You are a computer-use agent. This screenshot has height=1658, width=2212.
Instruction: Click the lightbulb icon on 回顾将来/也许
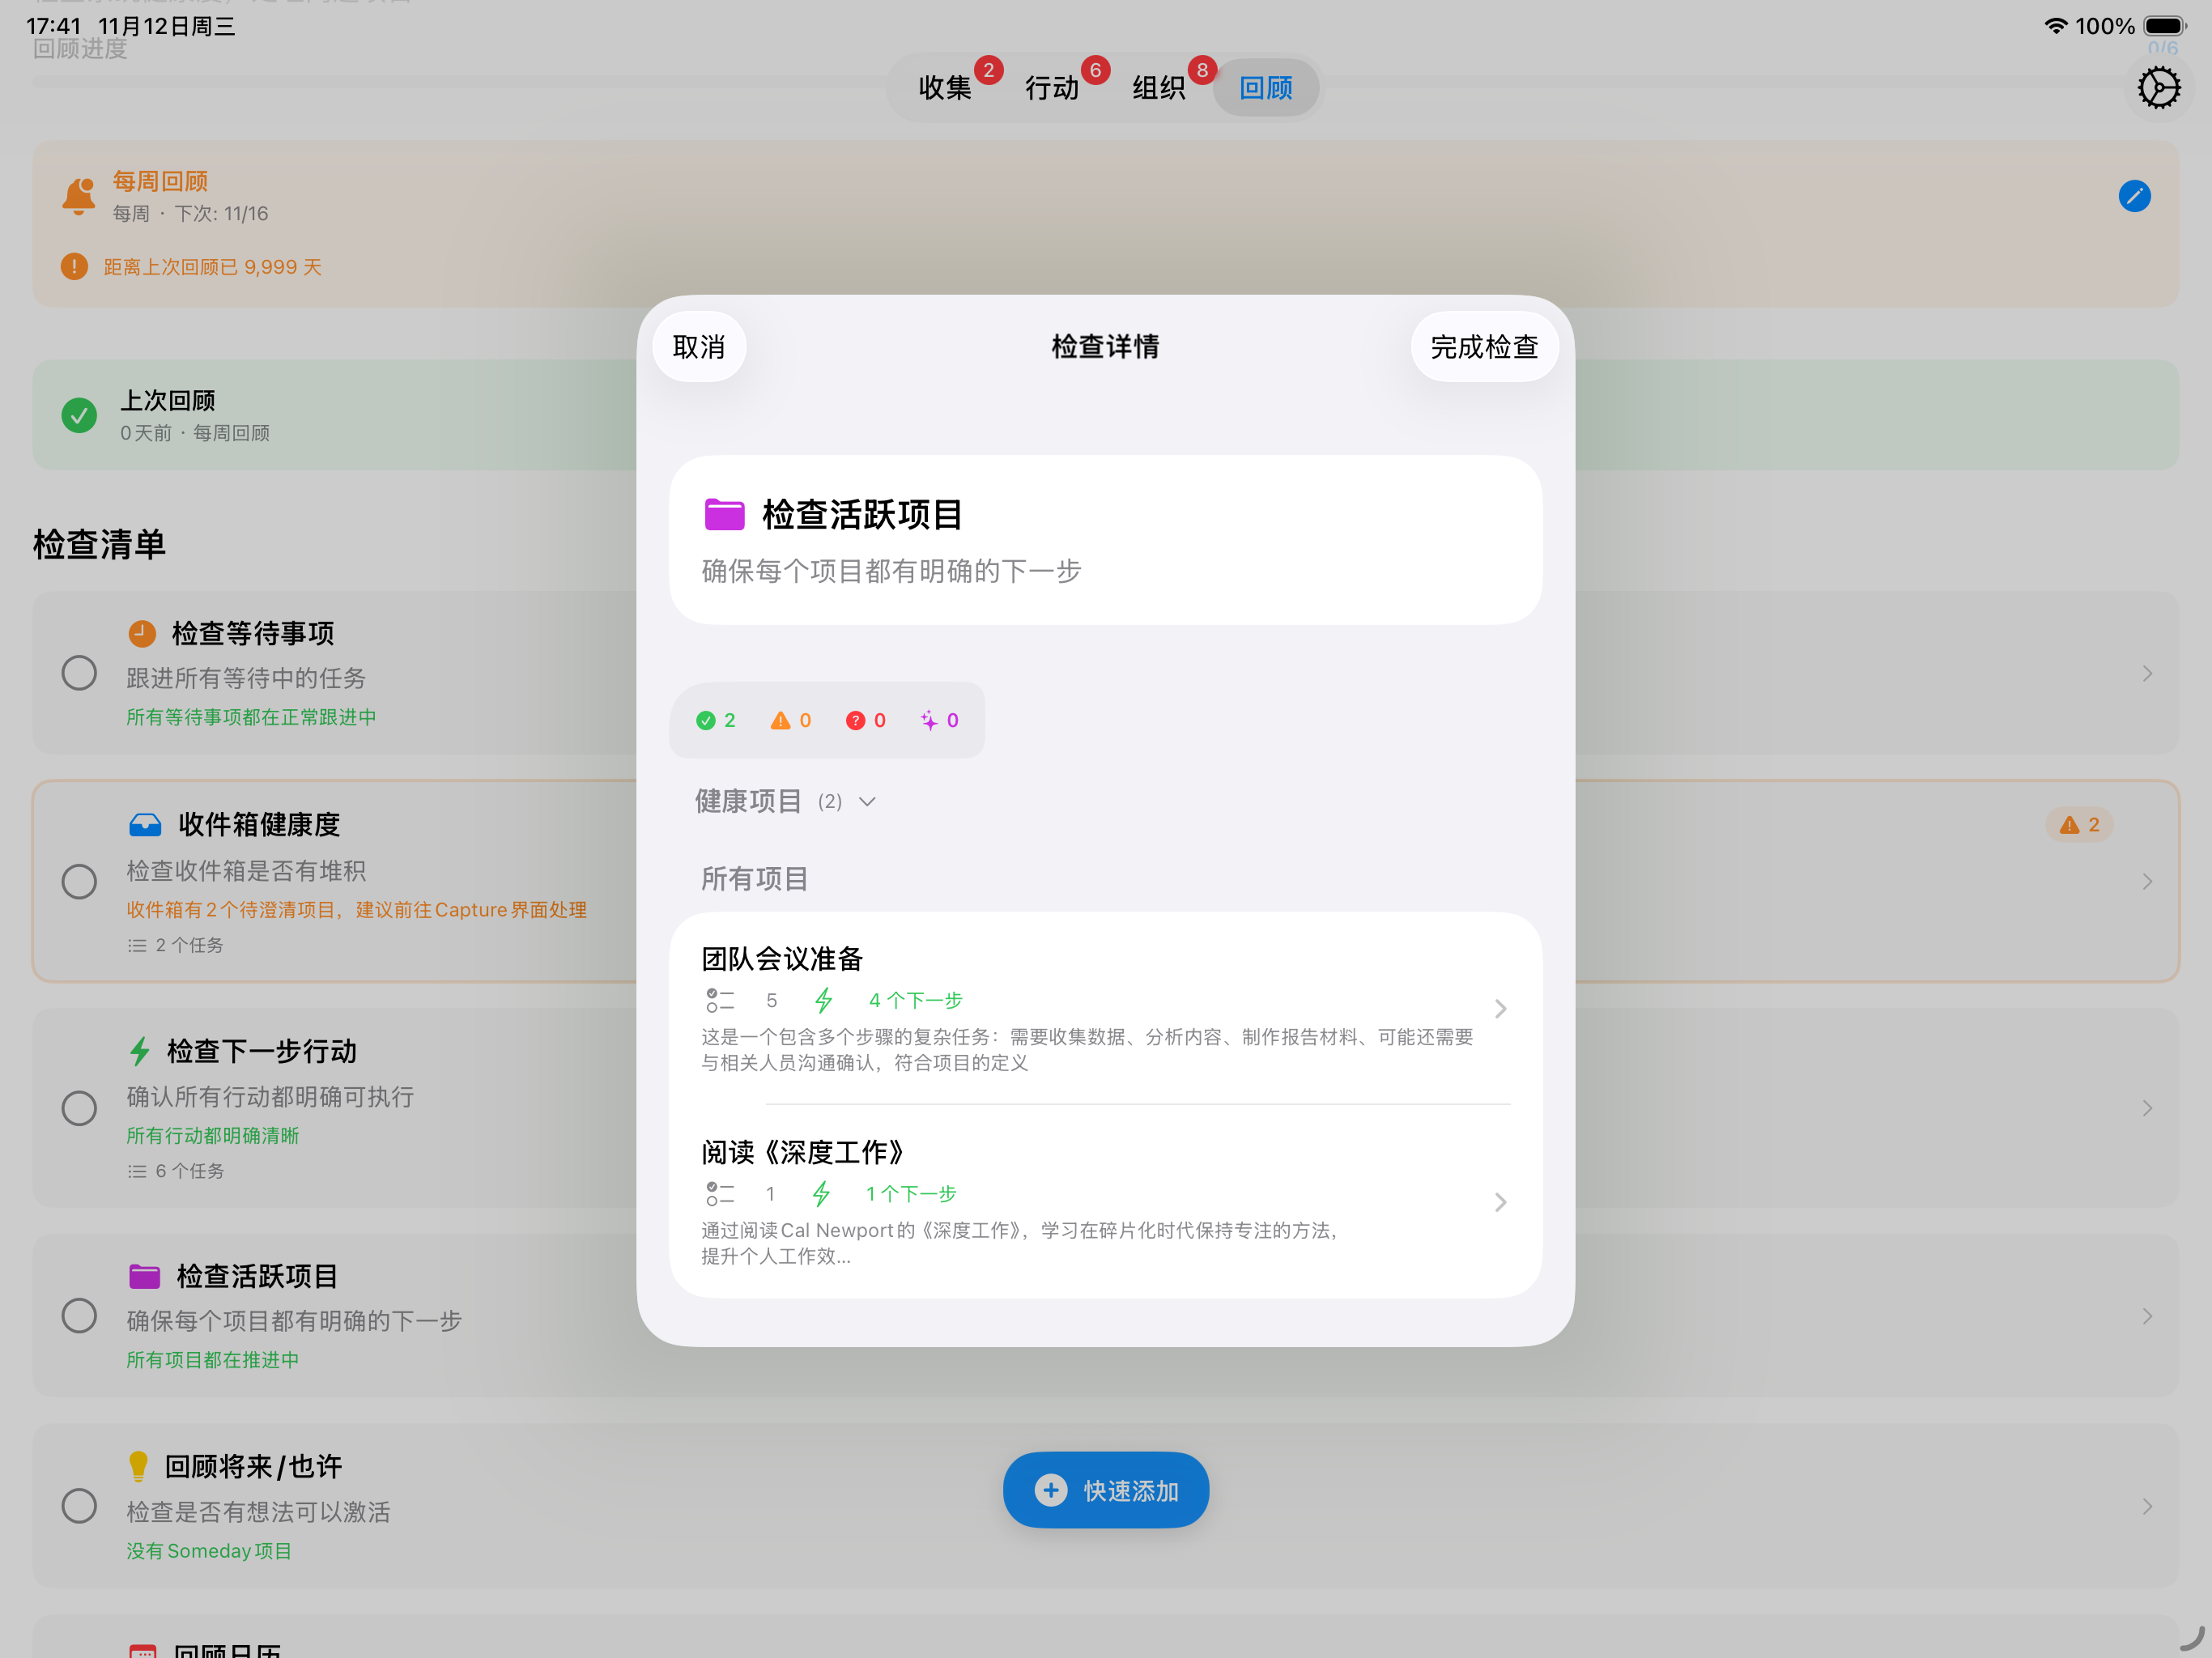(x=139, y=1465)
